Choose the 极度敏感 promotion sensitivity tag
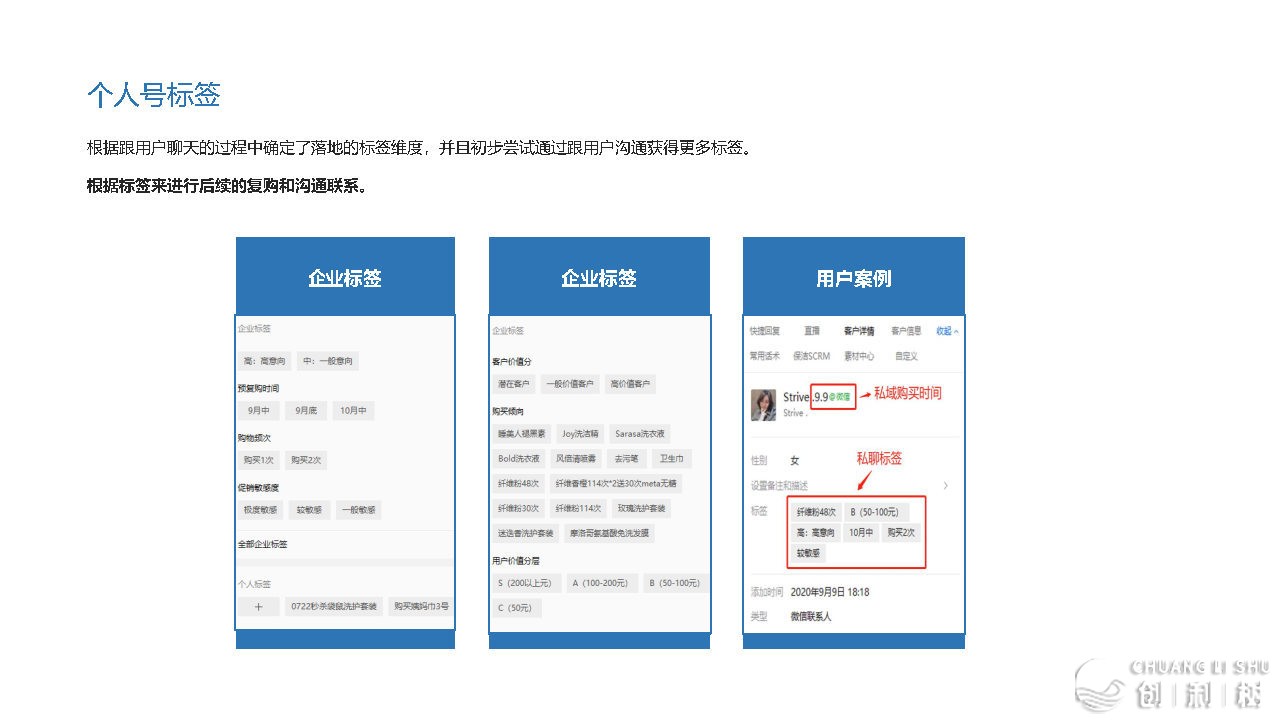Viewport: 1280px width, 720px height. tap(260, 510)
